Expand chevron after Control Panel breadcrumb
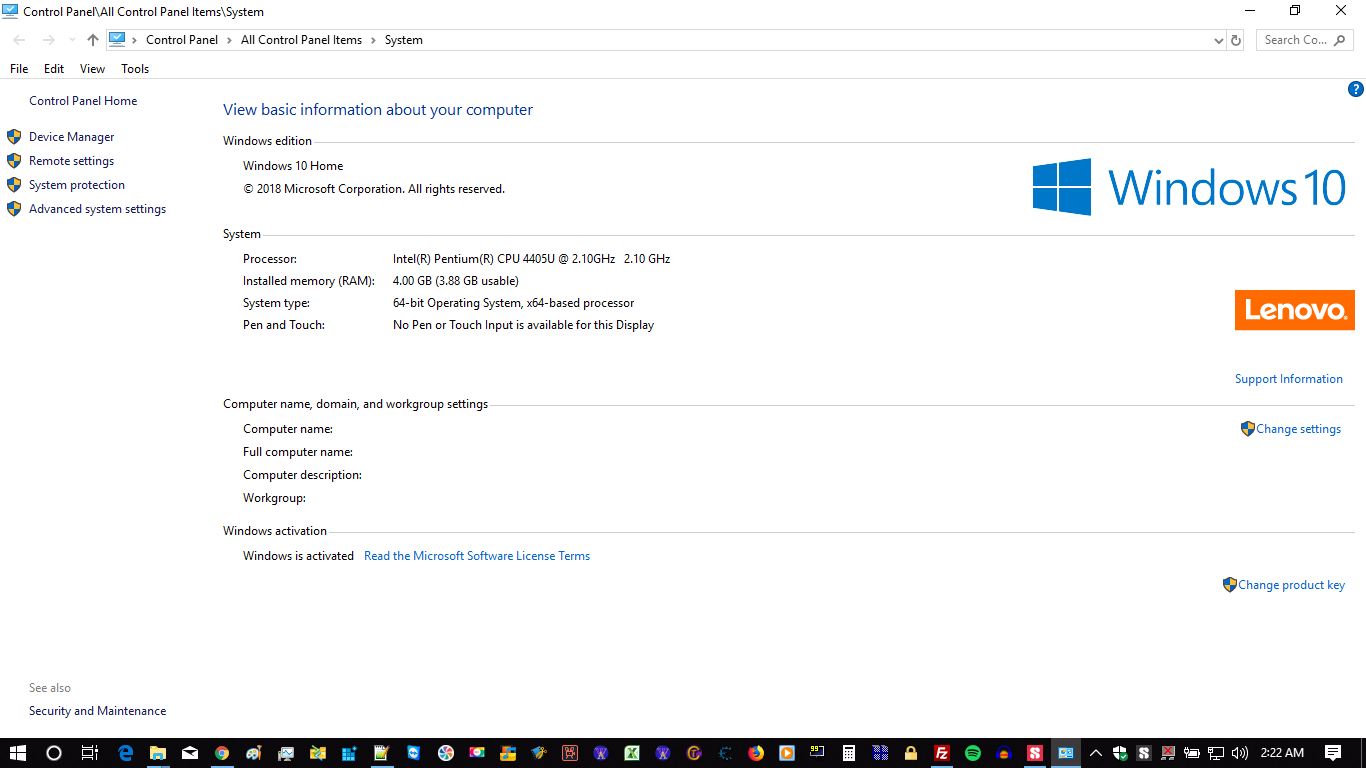Viewport: 1366px width, 768px height. click(x=230, y=40)
